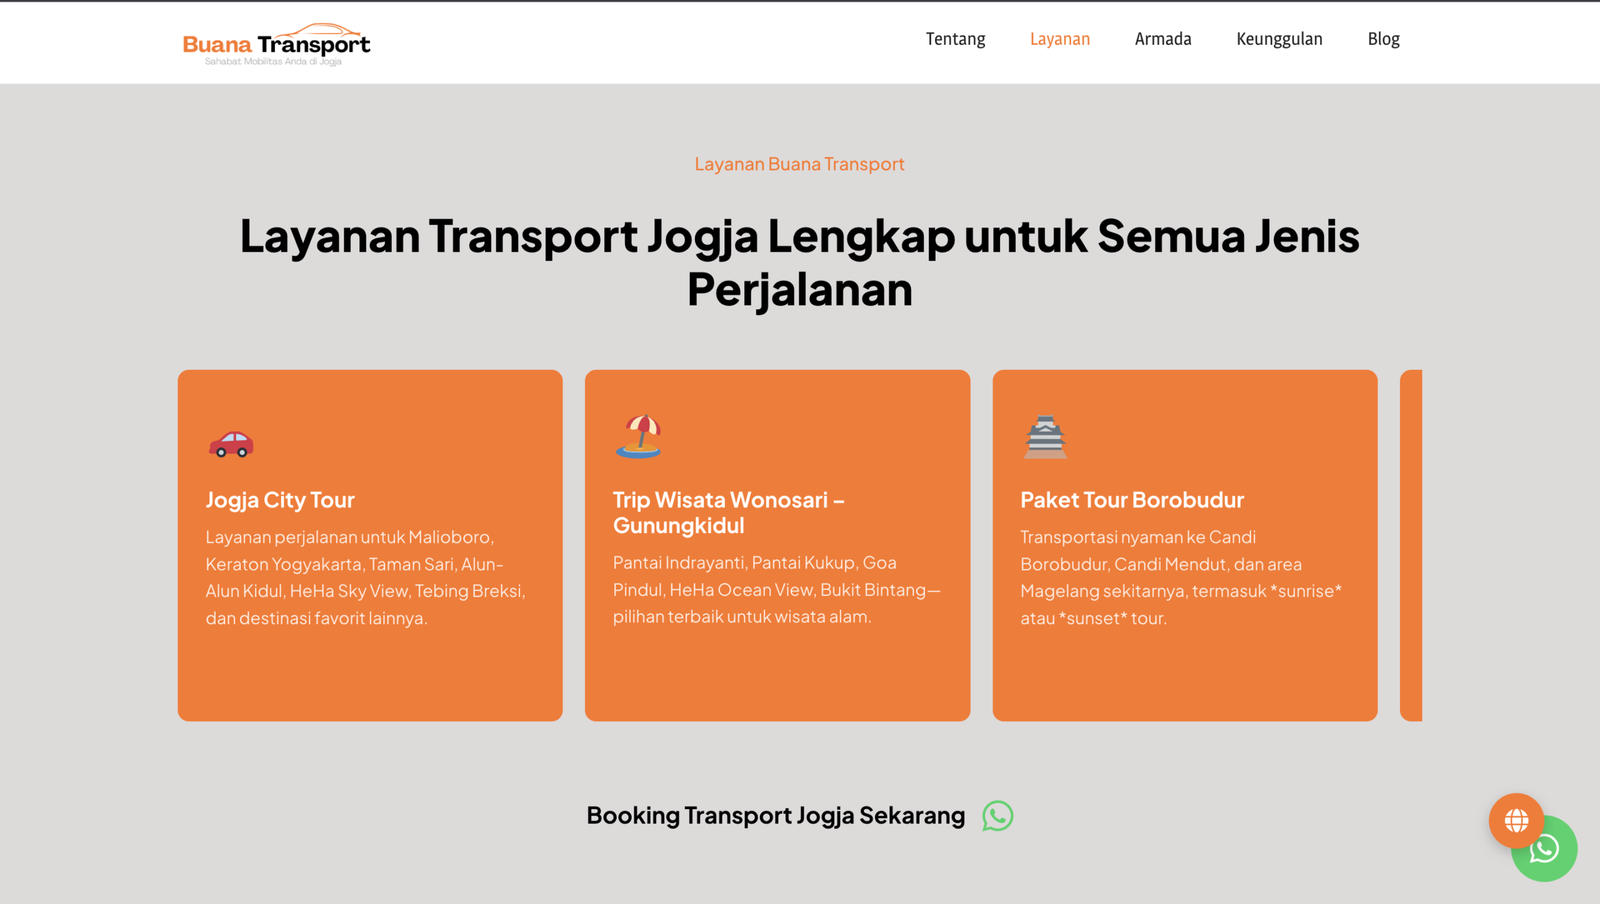Click the Layanan Buana Transport subtitle

tap(799, 164)
